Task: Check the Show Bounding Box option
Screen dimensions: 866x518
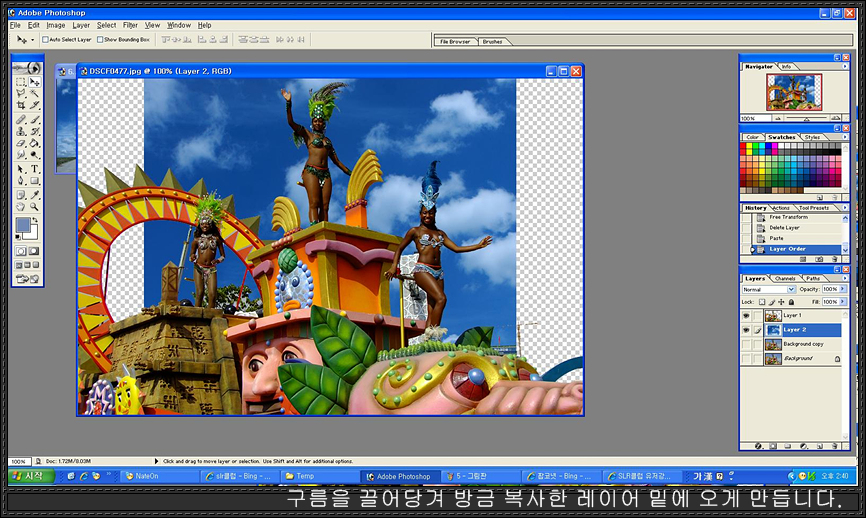Action: click(x=99, y=40)
